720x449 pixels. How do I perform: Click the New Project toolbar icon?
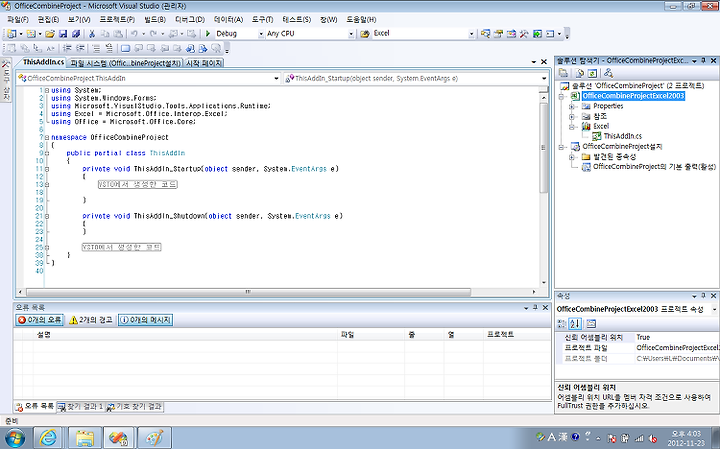12,34
